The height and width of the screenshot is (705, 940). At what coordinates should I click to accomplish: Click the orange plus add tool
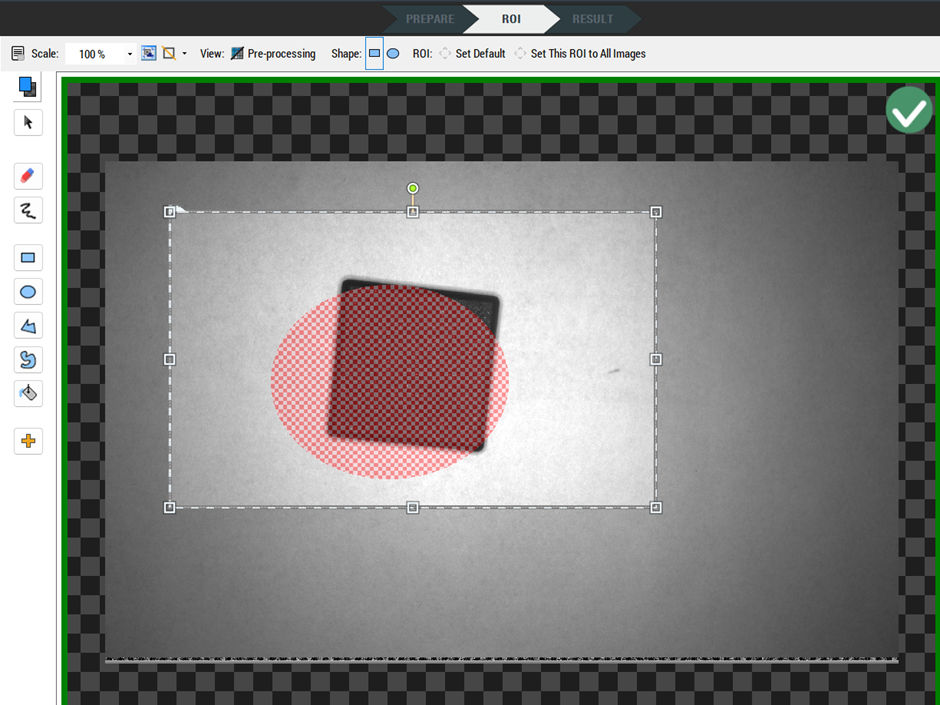(28, 441)
